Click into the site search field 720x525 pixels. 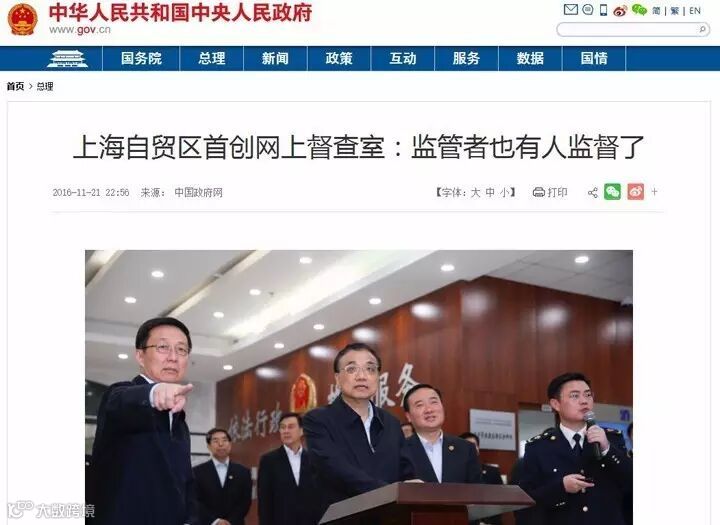click(627, 30)
